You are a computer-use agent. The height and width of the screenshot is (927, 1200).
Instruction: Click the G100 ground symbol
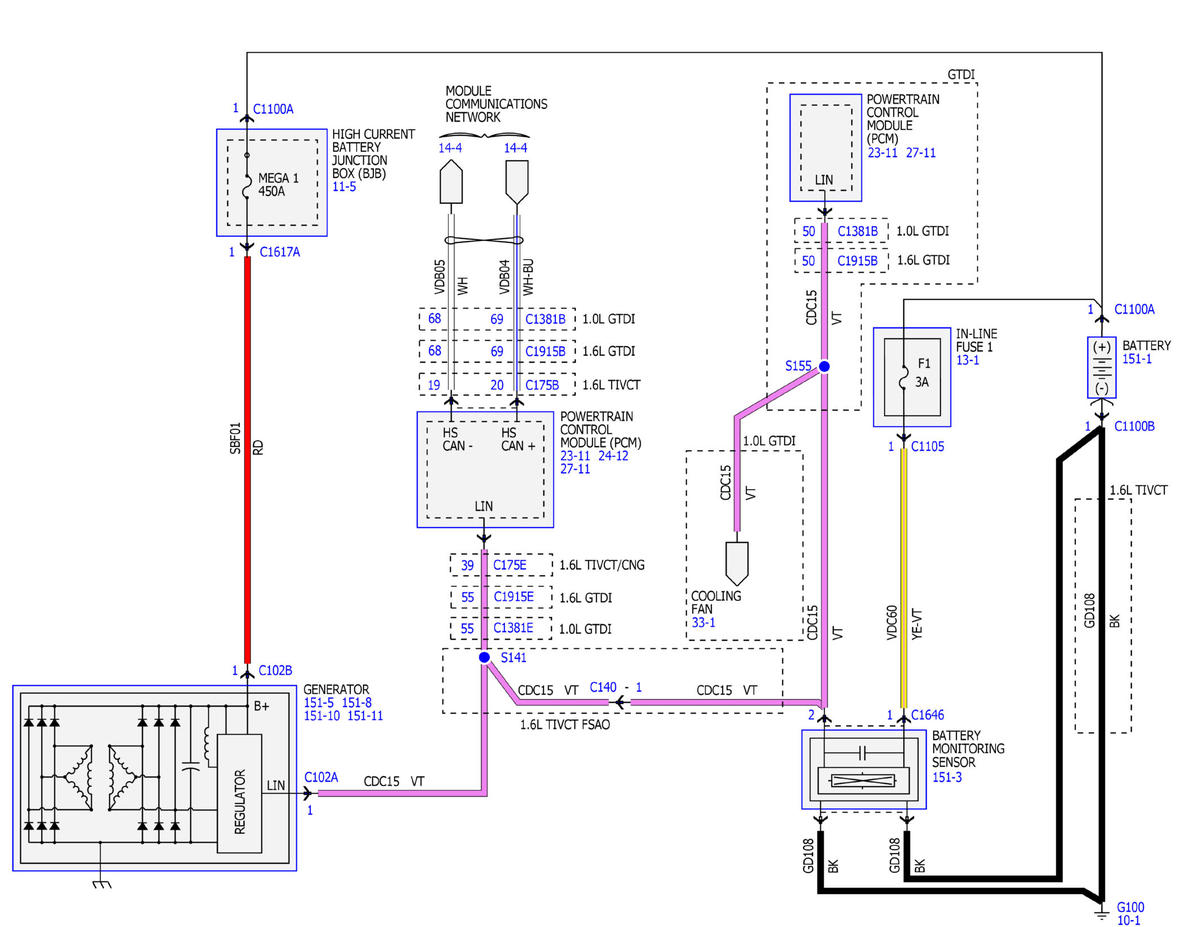click(1100, 912)
